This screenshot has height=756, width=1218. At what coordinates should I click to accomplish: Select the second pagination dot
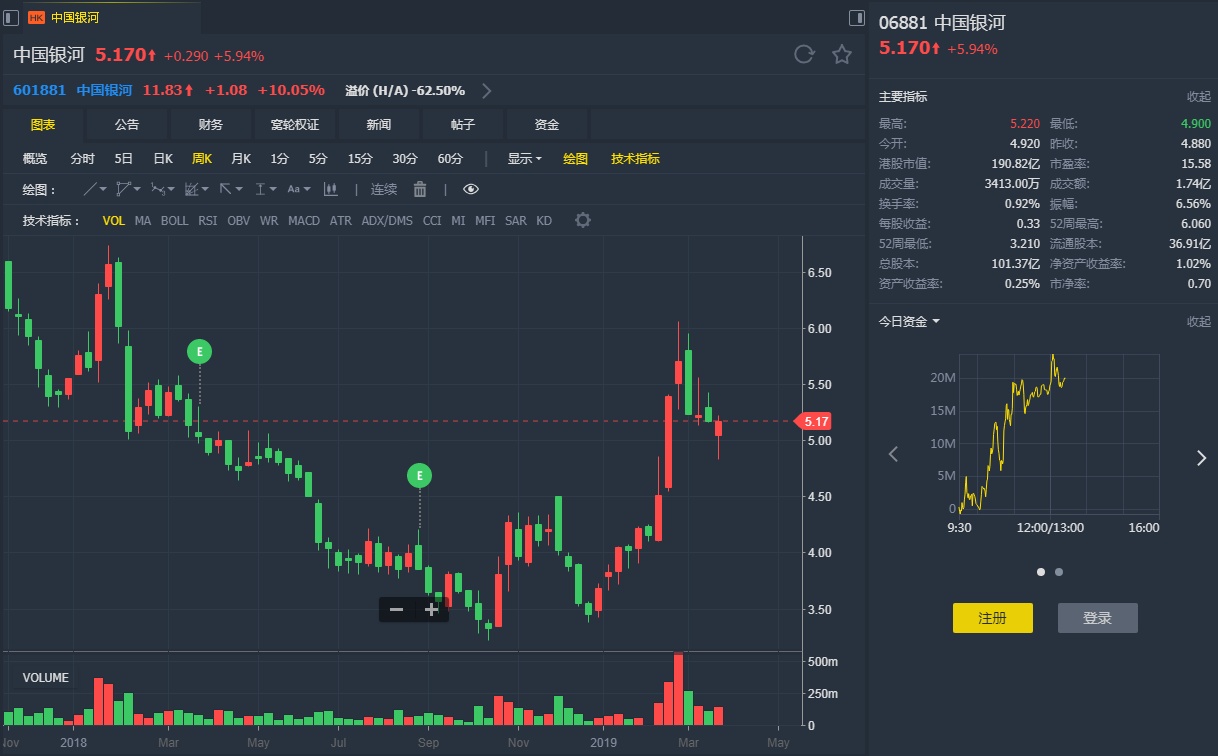[1059, 572]
